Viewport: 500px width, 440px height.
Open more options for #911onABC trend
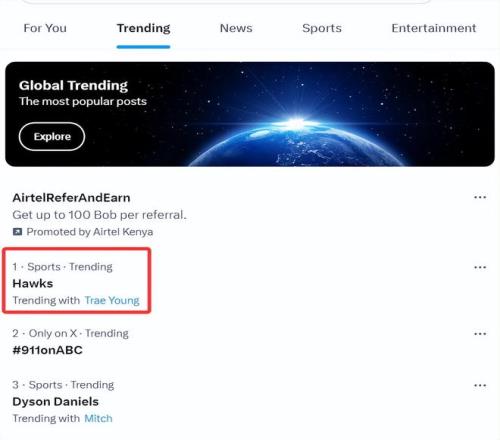[x=480, y=334]
